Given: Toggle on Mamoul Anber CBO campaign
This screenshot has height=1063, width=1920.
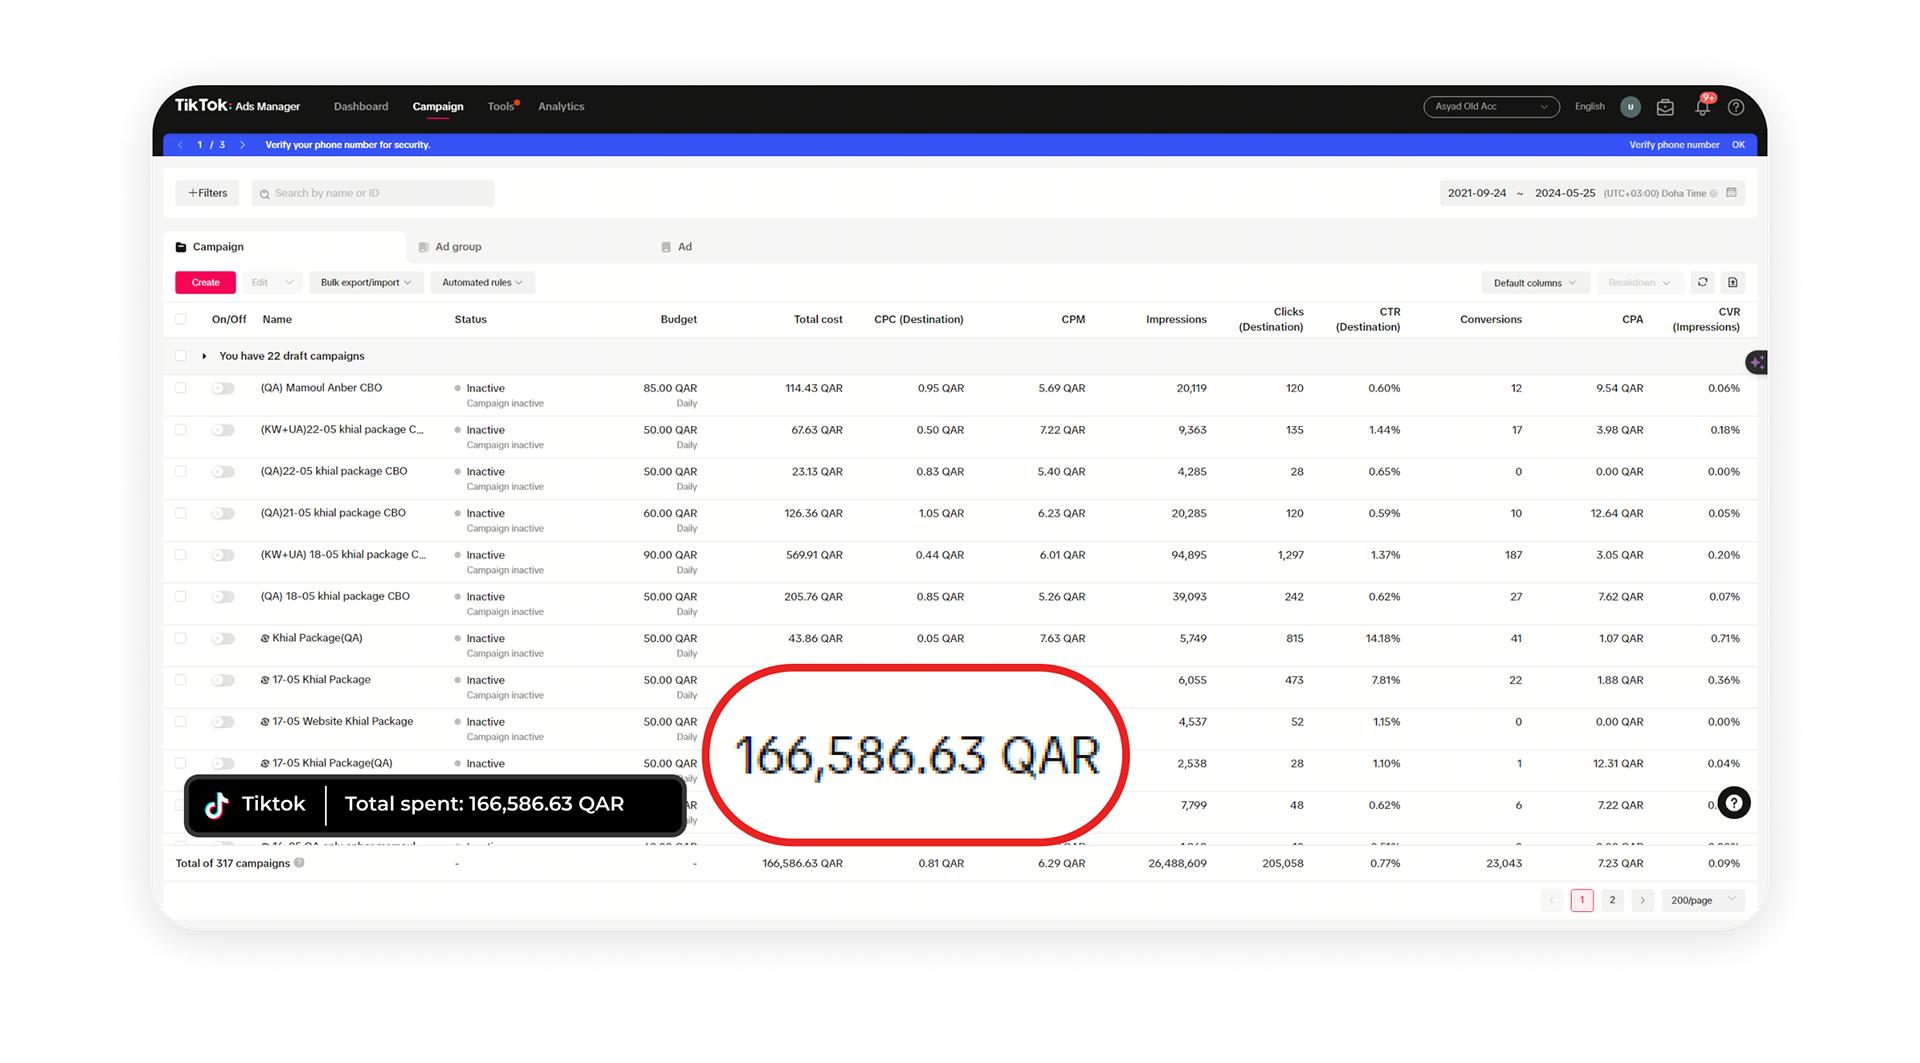Looking at the screenshot, I should [222, 388].
